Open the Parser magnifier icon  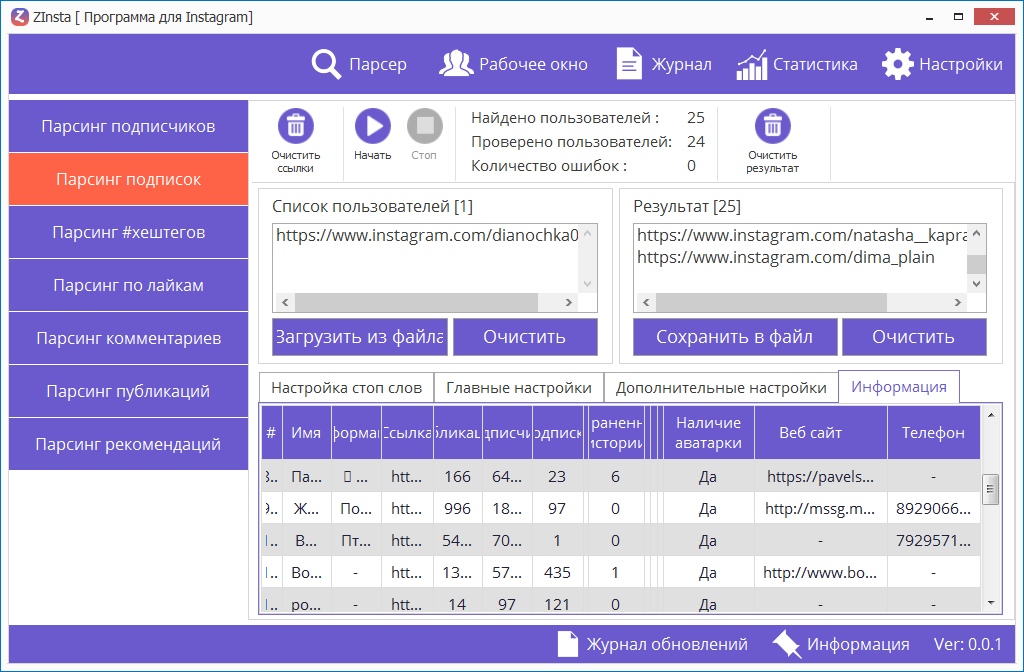coord(326,64)
